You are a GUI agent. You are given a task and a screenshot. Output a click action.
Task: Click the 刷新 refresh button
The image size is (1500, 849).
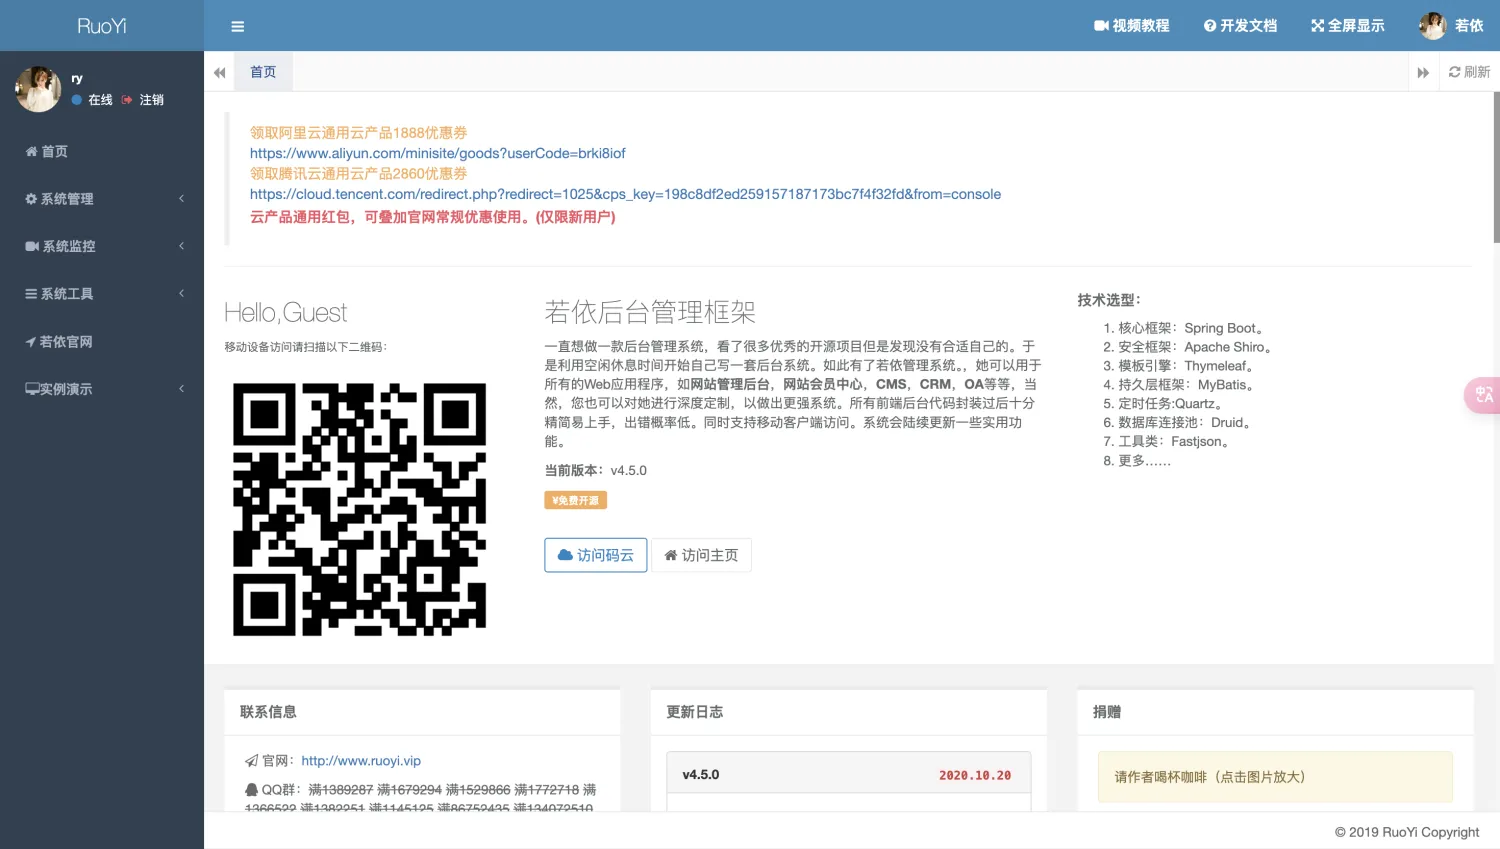click(x=1469, y=72)
